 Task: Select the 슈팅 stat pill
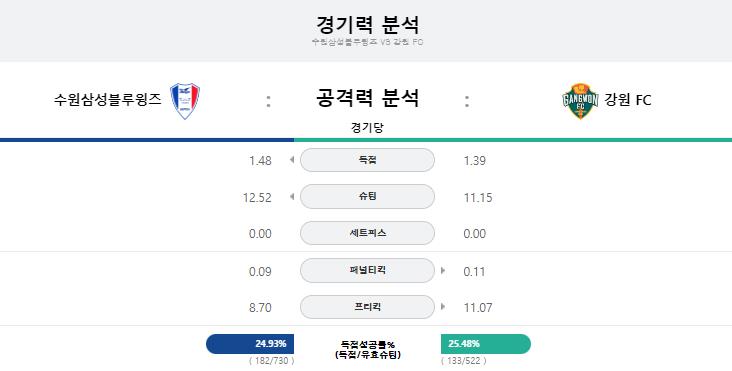pos(367,196)
